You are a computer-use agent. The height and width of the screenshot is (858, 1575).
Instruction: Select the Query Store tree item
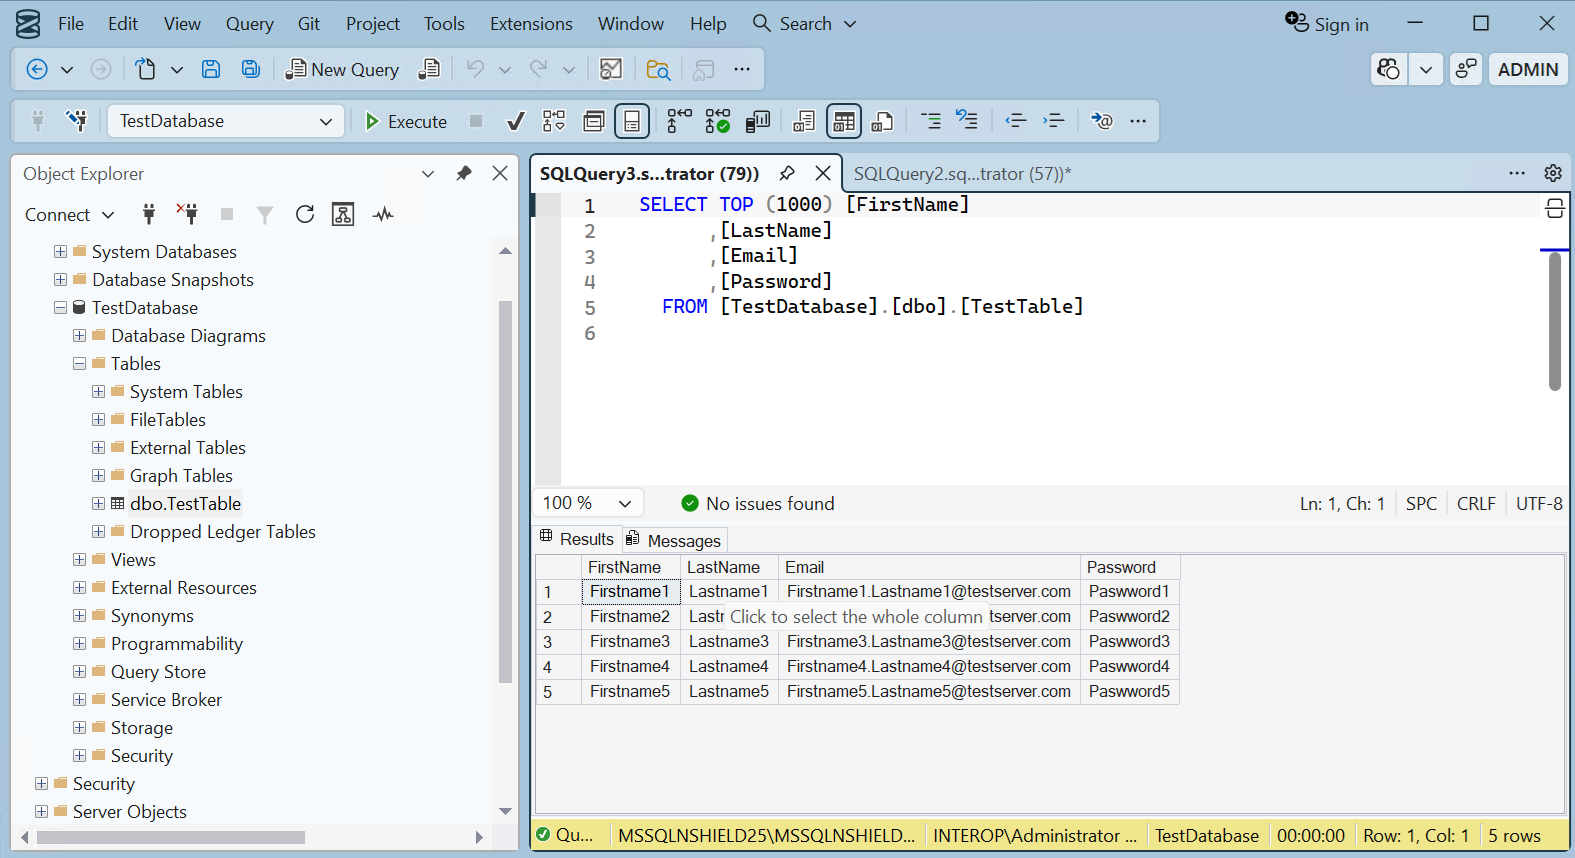click(x=158, y=672)
